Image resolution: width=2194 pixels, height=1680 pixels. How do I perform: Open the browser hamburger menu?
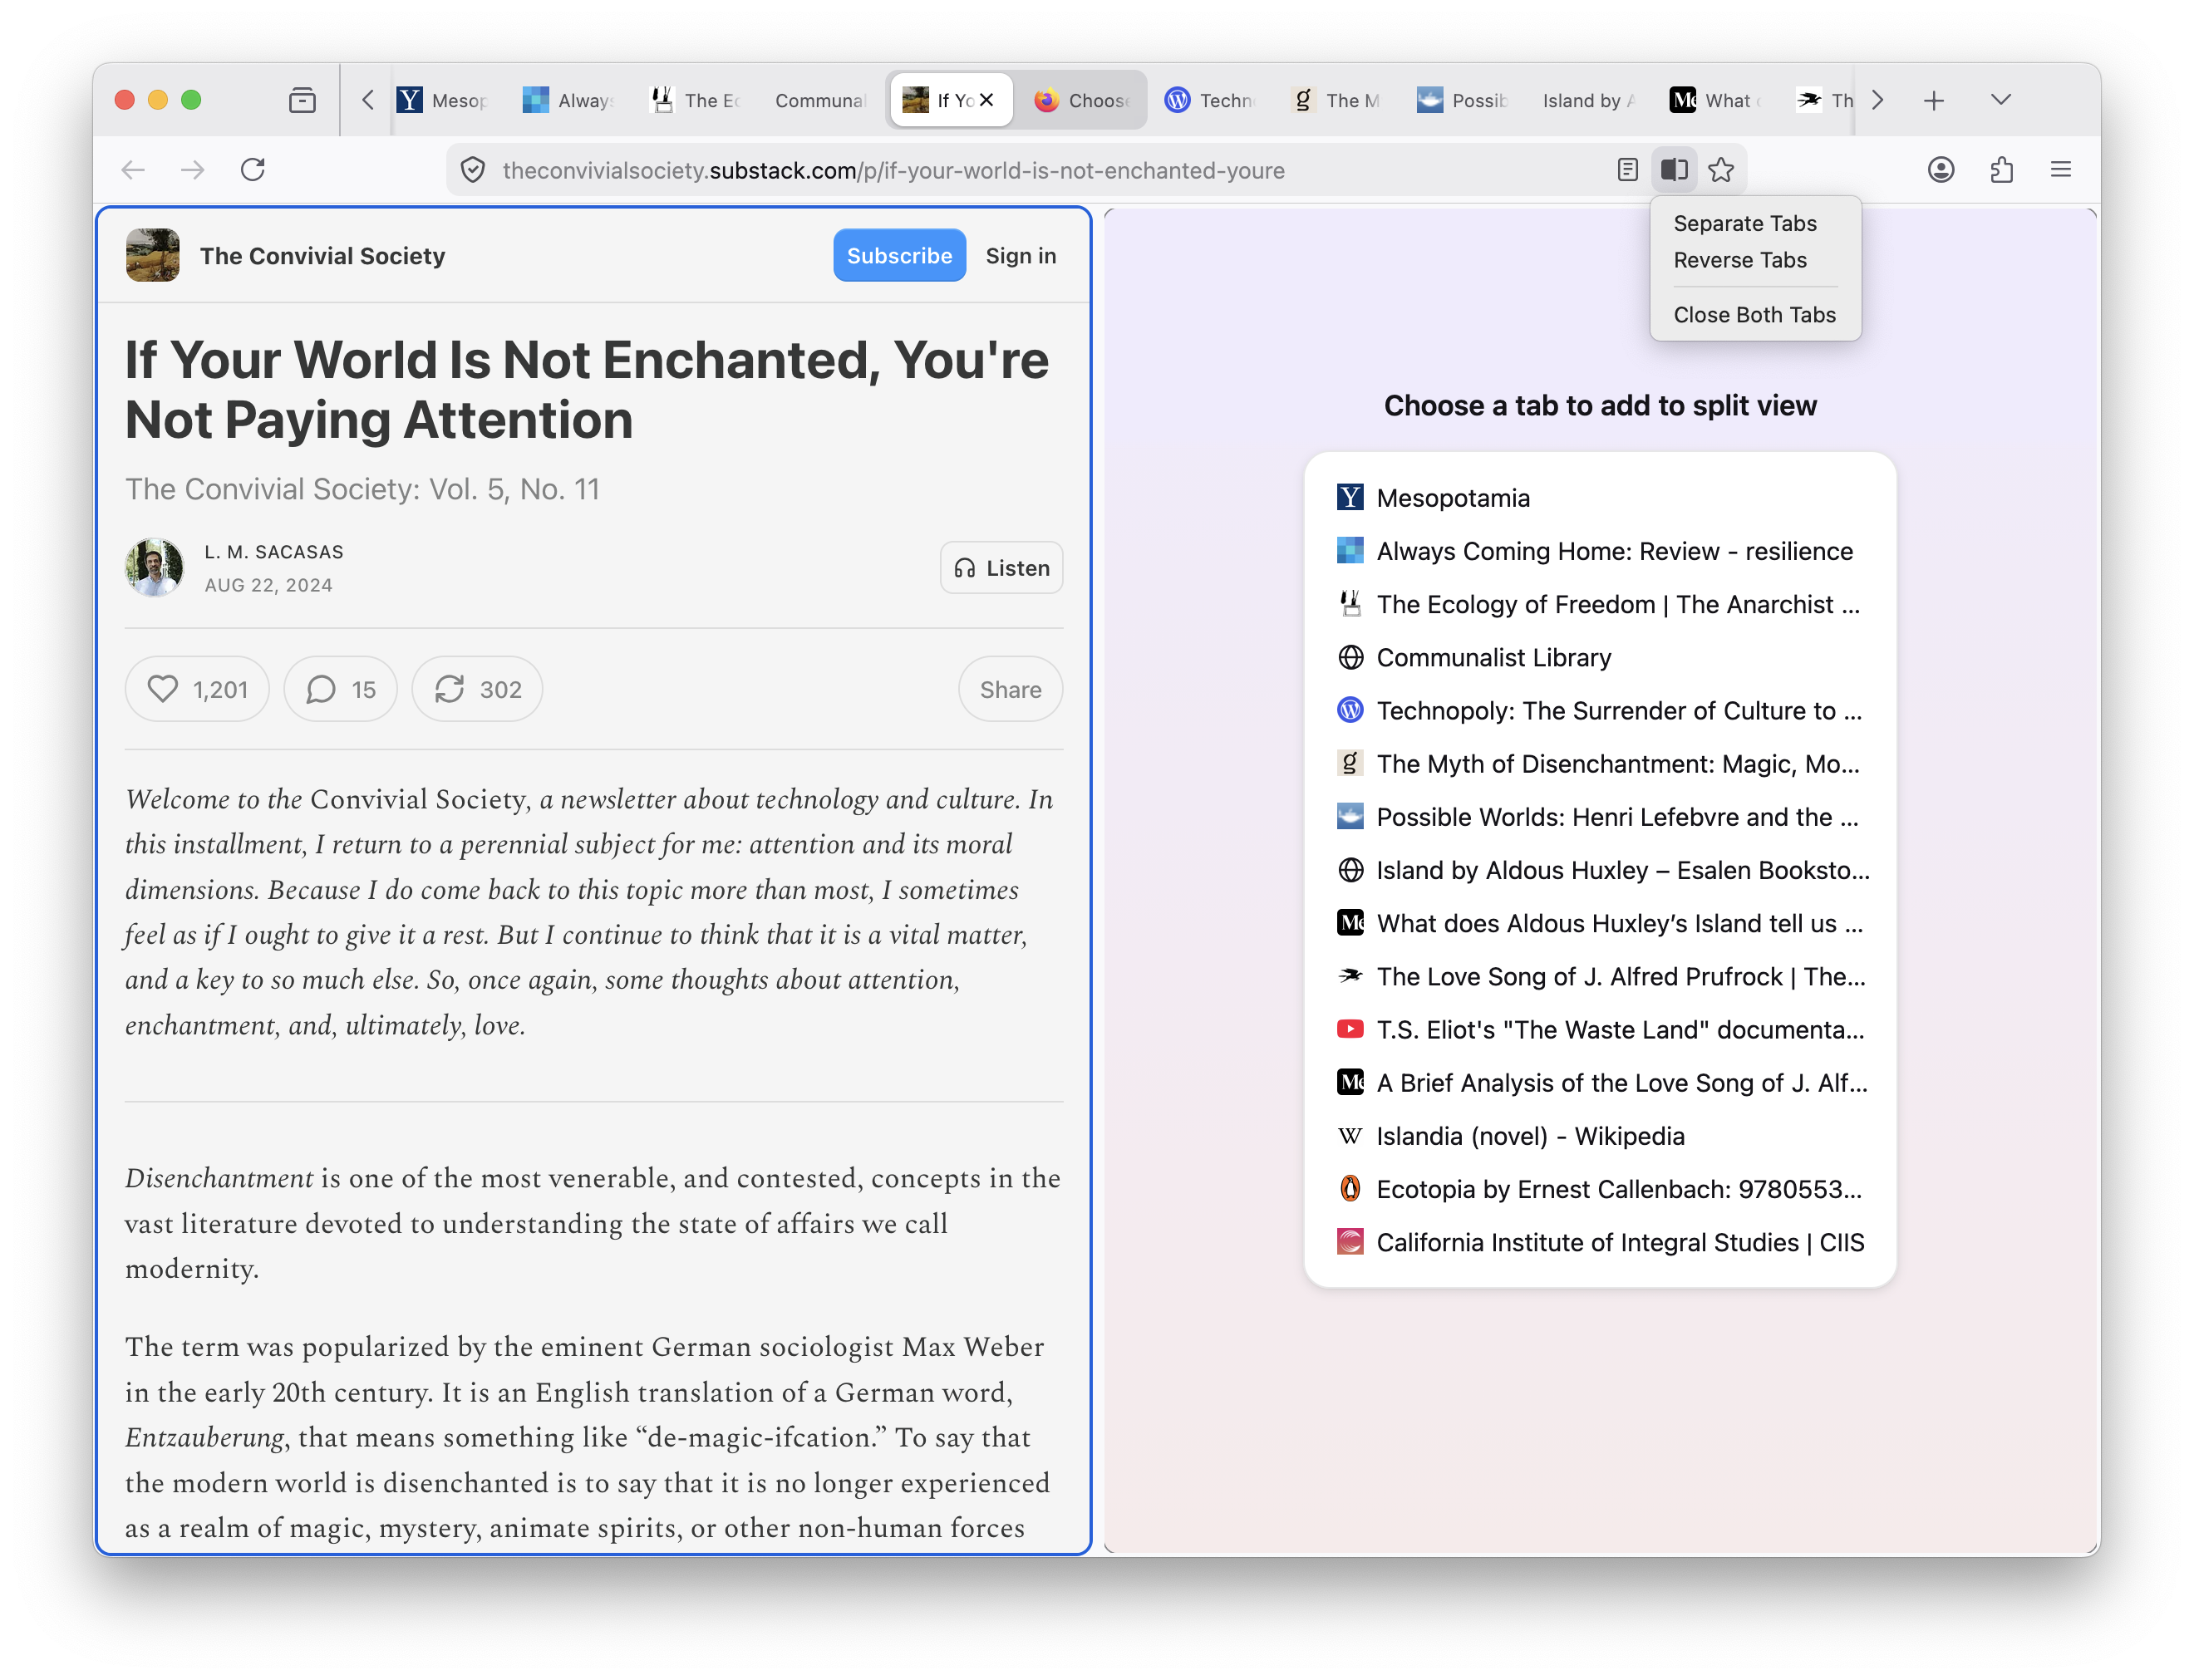coord(2061,170)
